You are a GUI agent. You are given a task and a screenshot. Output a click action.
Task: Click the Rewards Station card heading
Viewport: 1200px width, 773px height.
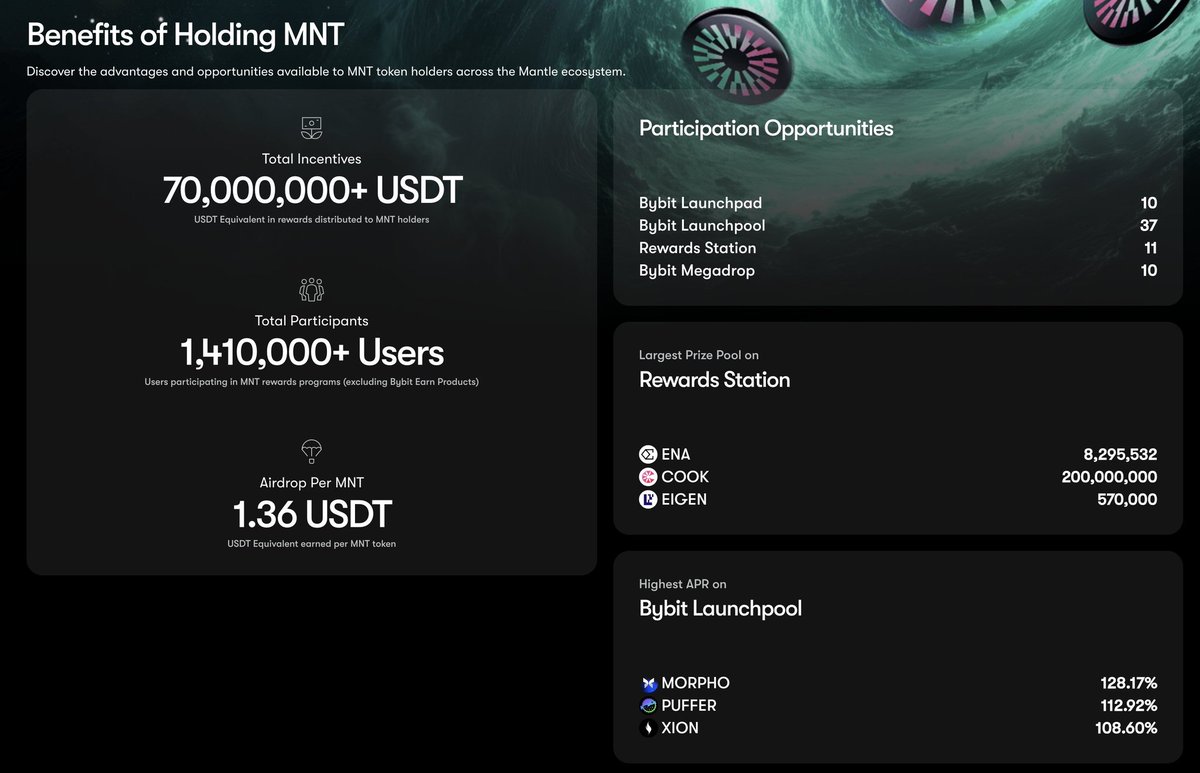coord(714,380)
